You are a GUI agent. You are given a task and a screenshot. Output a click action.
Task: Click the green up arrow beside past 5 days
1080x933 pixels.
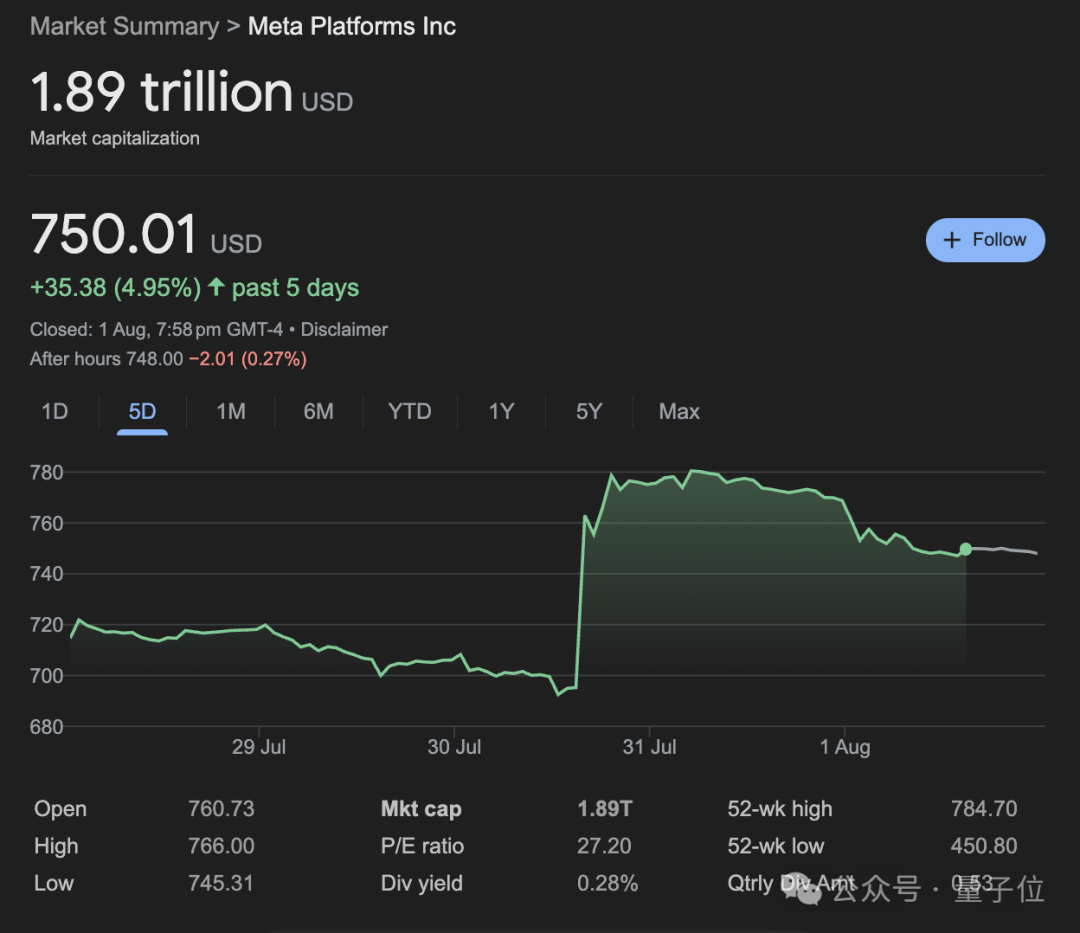tap(216, 288)
